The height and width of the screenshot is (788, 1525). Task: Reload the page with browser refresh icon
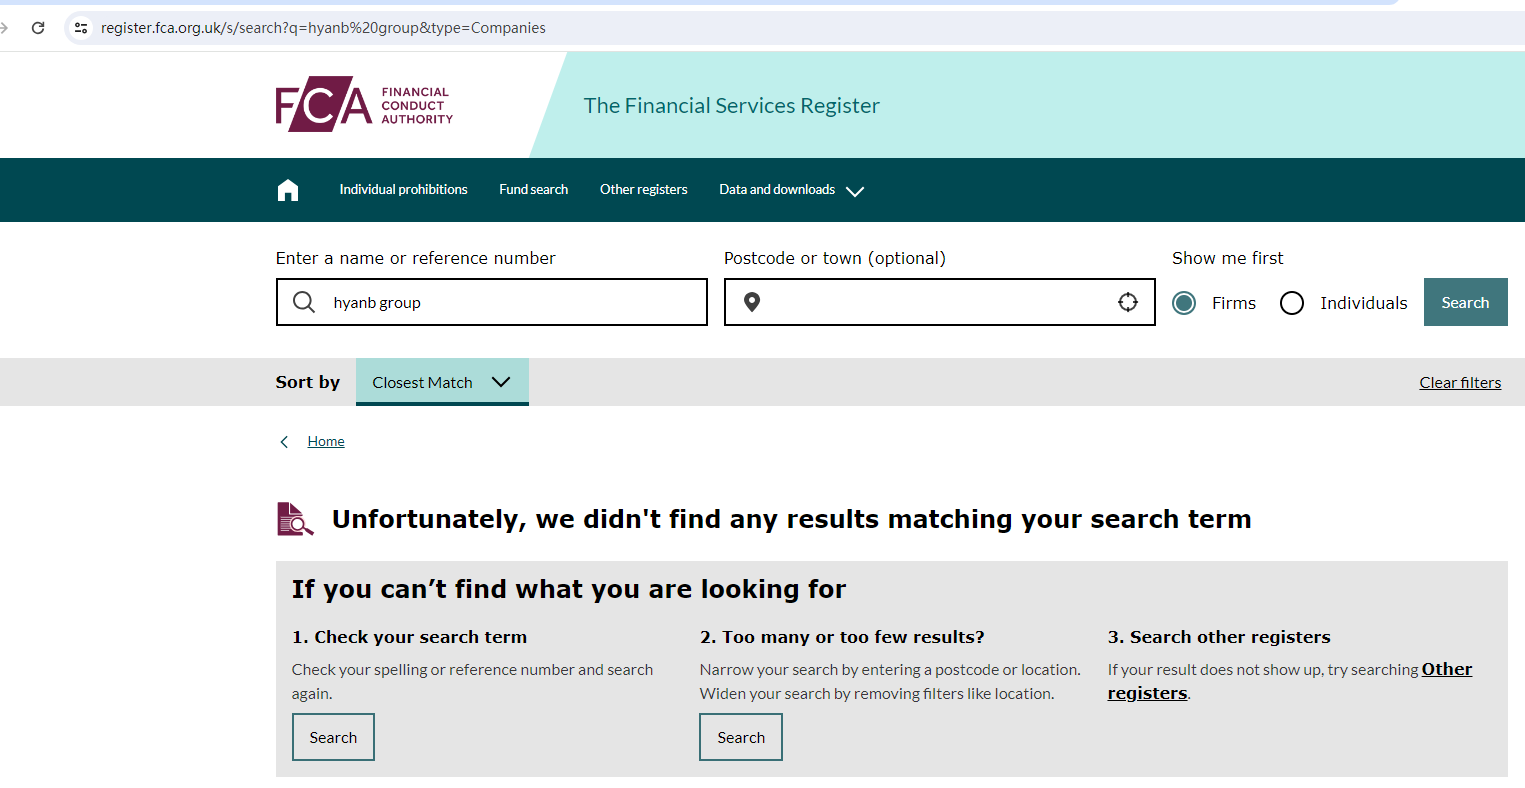(x=38, y=28)
